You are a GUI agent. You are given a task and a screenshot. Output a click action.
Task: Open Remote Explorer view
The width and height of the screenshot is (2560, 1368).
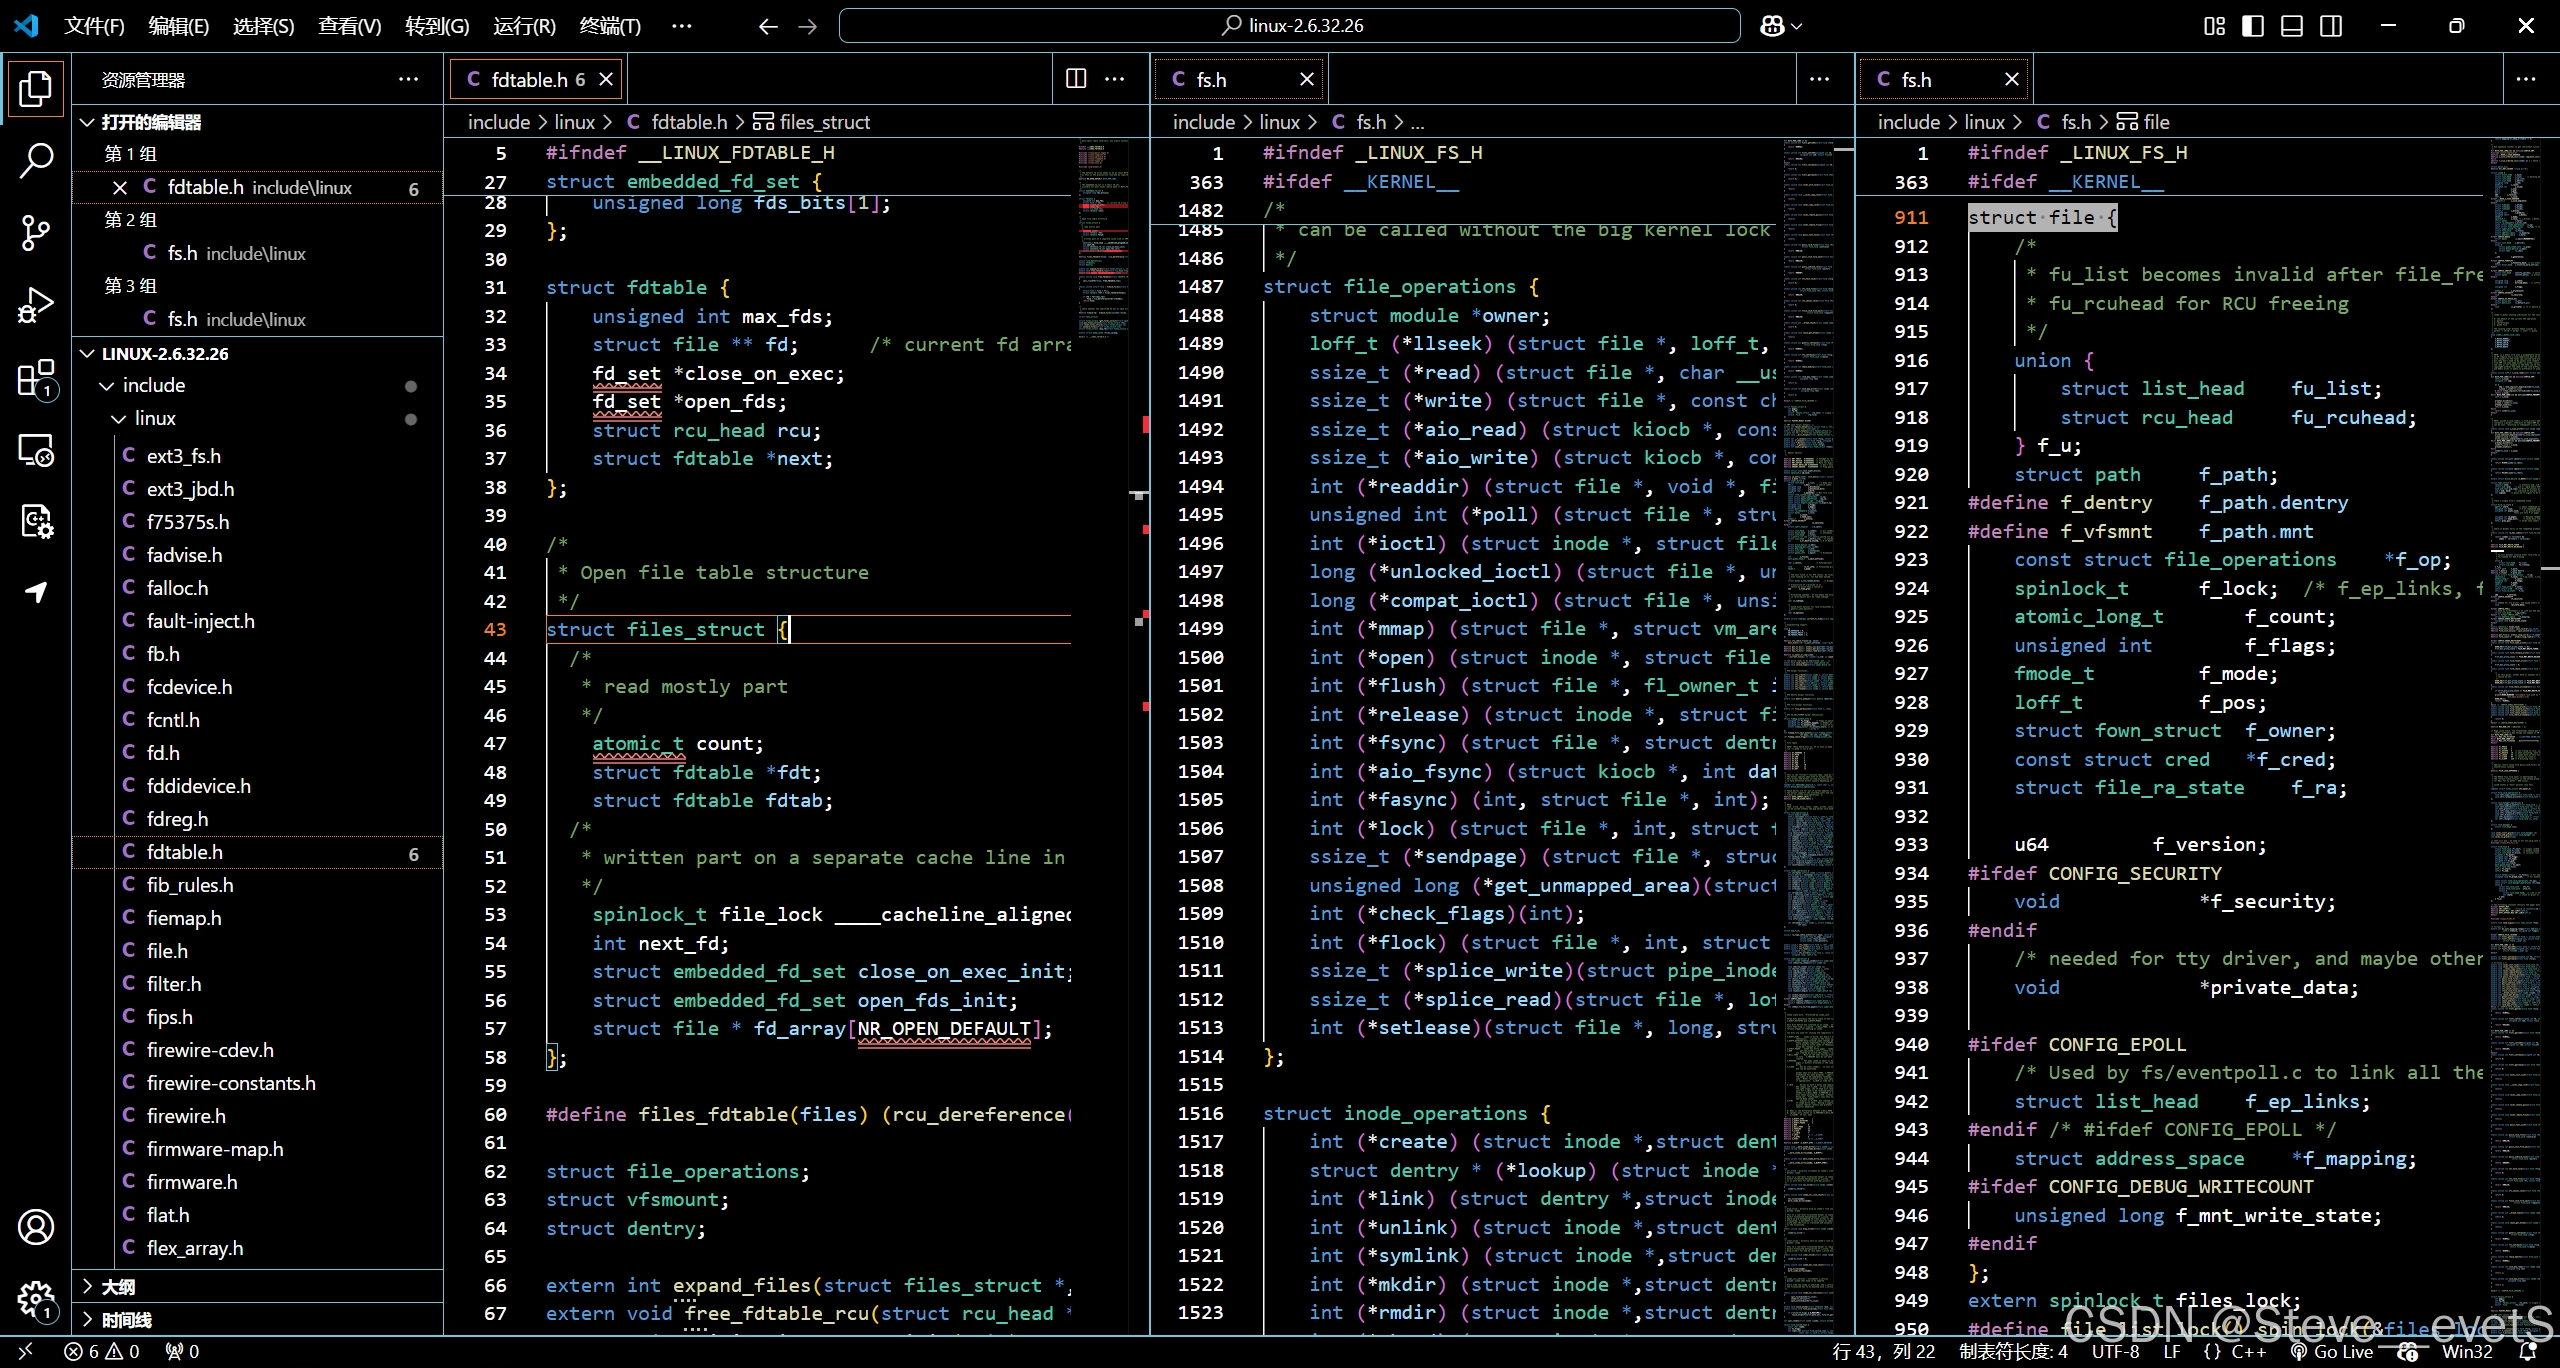pyautogui.click(x=36, y=451)
